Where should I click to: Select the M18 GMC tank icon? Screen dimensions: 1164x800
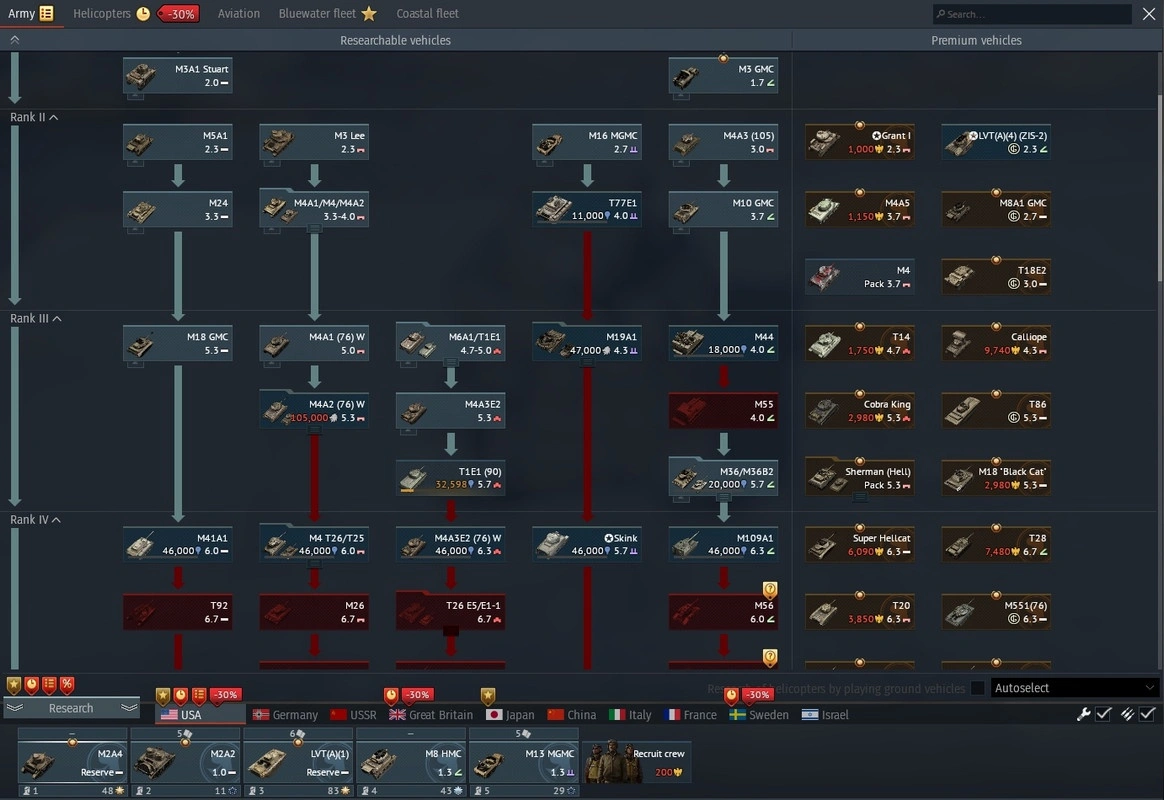click(178, 343)
